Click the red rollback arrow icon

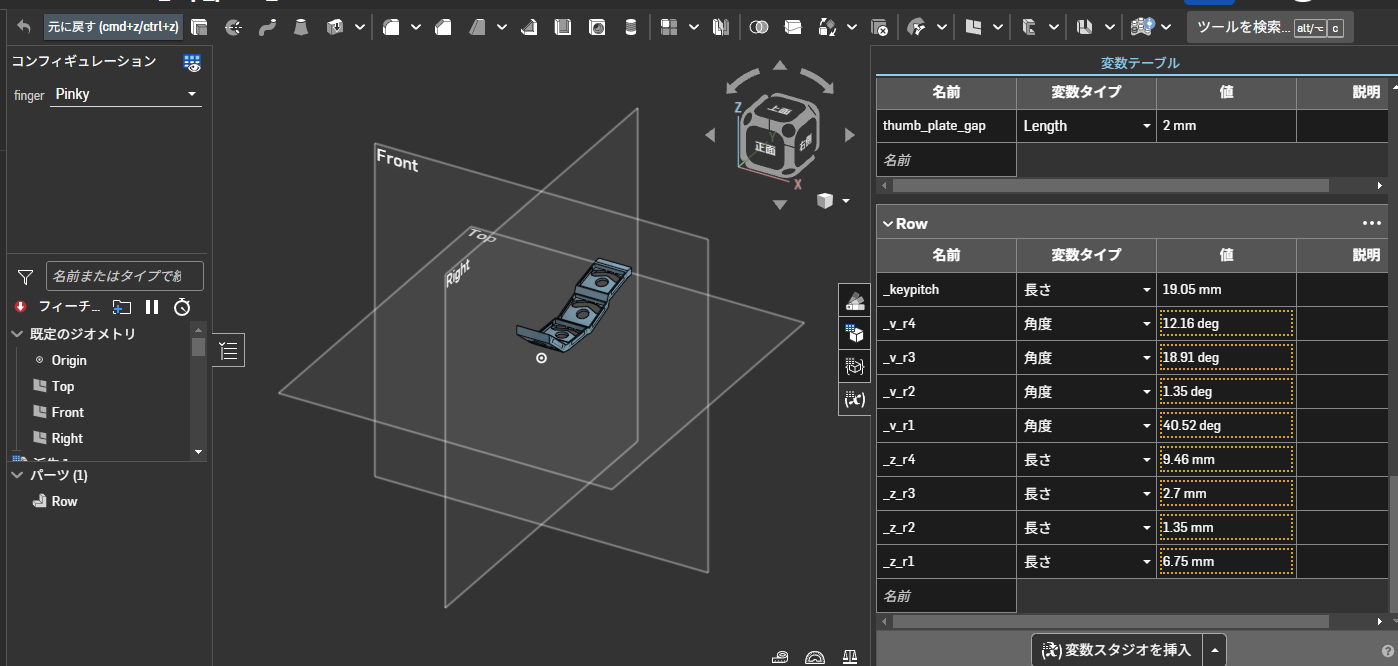click(x=20, y=306)
